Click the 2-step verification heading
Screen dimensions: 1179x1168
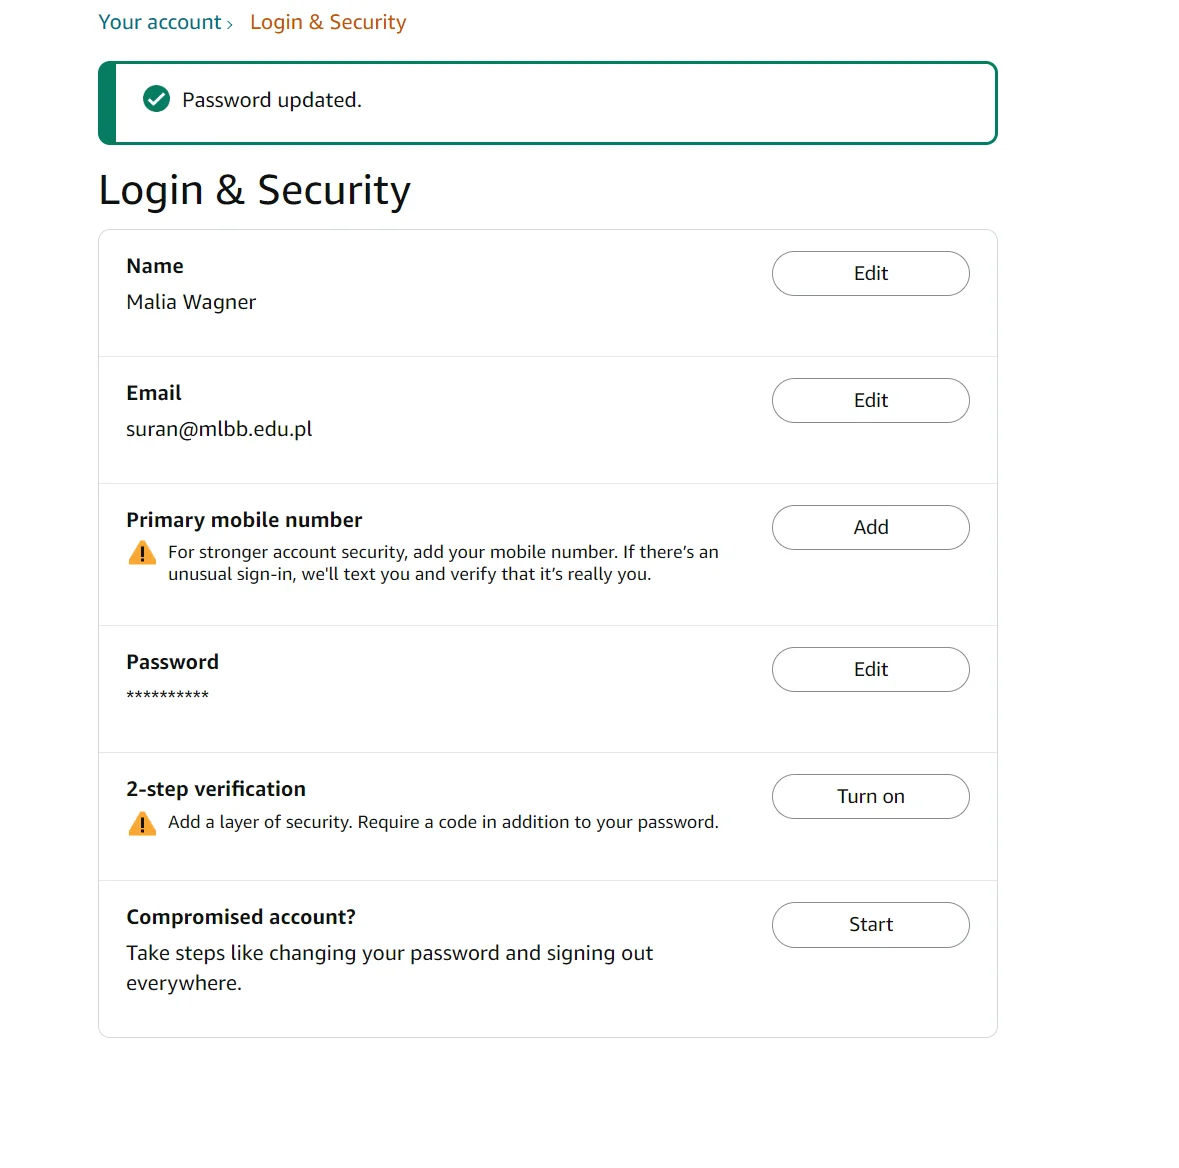coord(216,790)
